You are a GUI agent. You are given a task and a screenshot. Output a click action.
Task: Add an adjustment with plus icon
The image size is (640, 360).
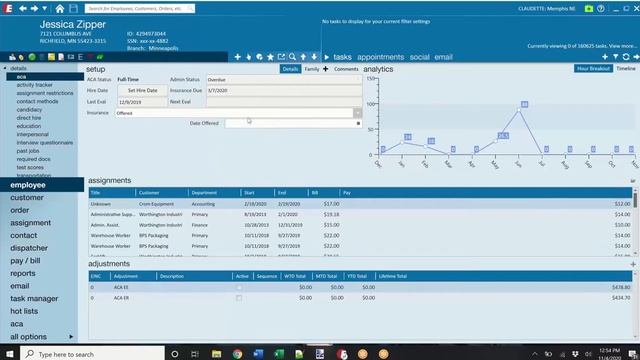point(633,264)
